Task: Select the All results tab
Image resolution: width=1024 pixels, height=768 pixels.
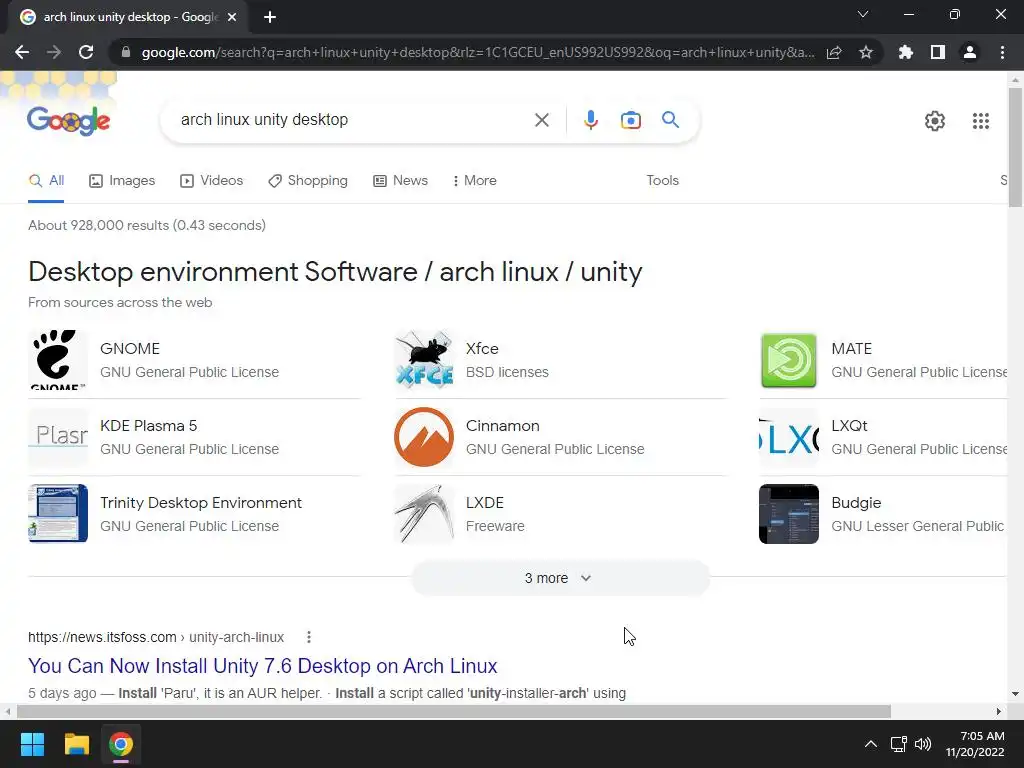Action: (x=46, y=181)
